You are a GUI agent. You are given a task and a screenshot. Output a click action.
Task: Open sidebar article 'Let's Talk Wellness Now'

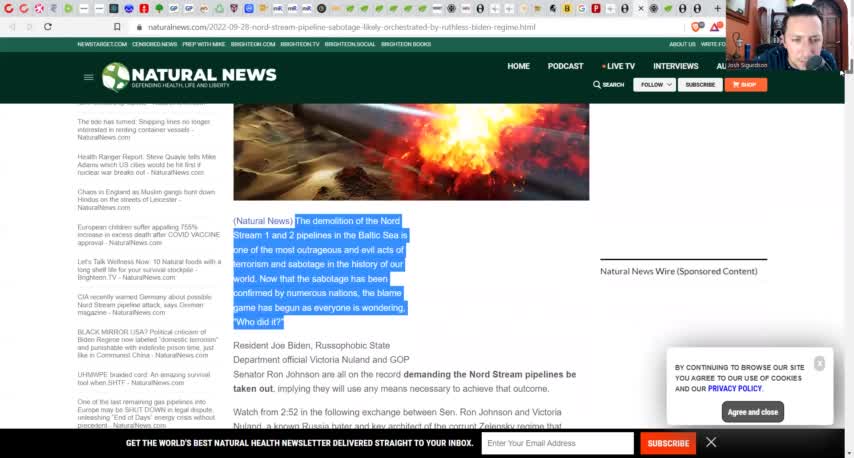[x=149, y=270]
